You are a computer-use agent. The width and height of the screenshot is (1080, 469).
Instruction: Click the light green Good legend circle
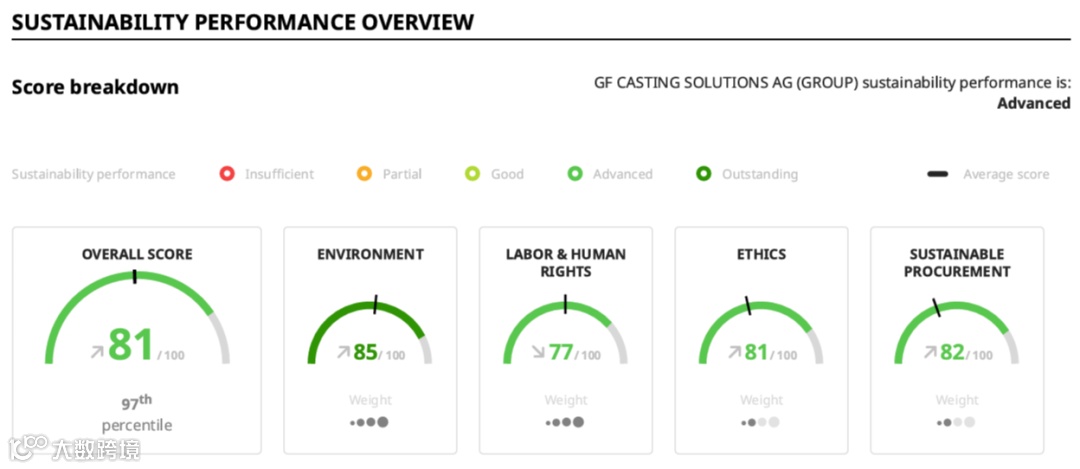point(472,174)
